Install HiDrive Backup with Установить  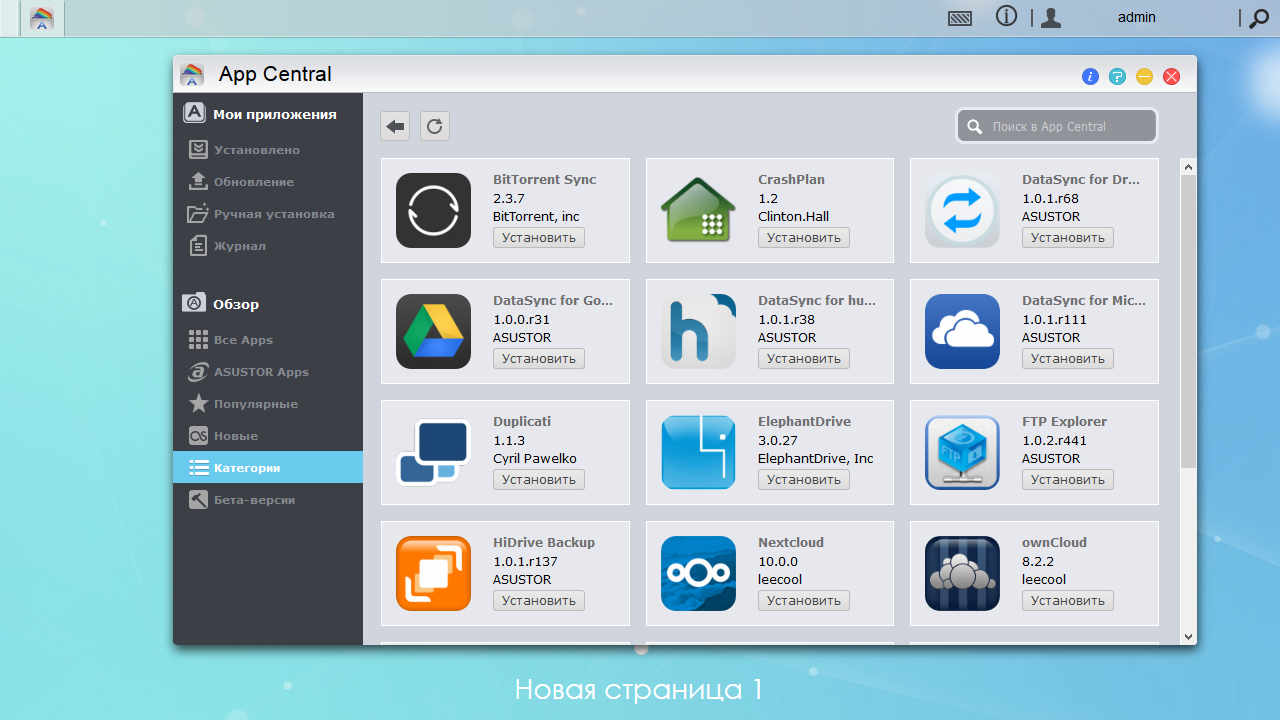click(539, 601)
